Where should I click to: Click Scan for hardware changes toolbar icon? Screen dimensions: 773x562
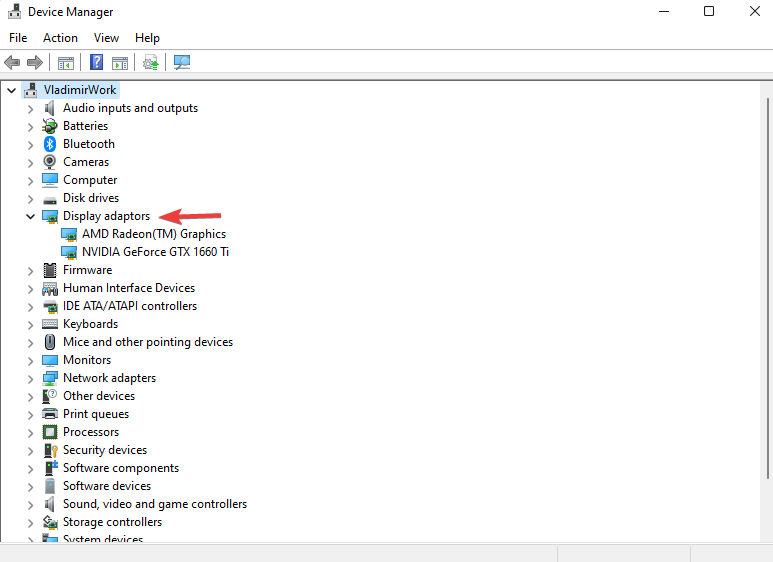[182, 63]
